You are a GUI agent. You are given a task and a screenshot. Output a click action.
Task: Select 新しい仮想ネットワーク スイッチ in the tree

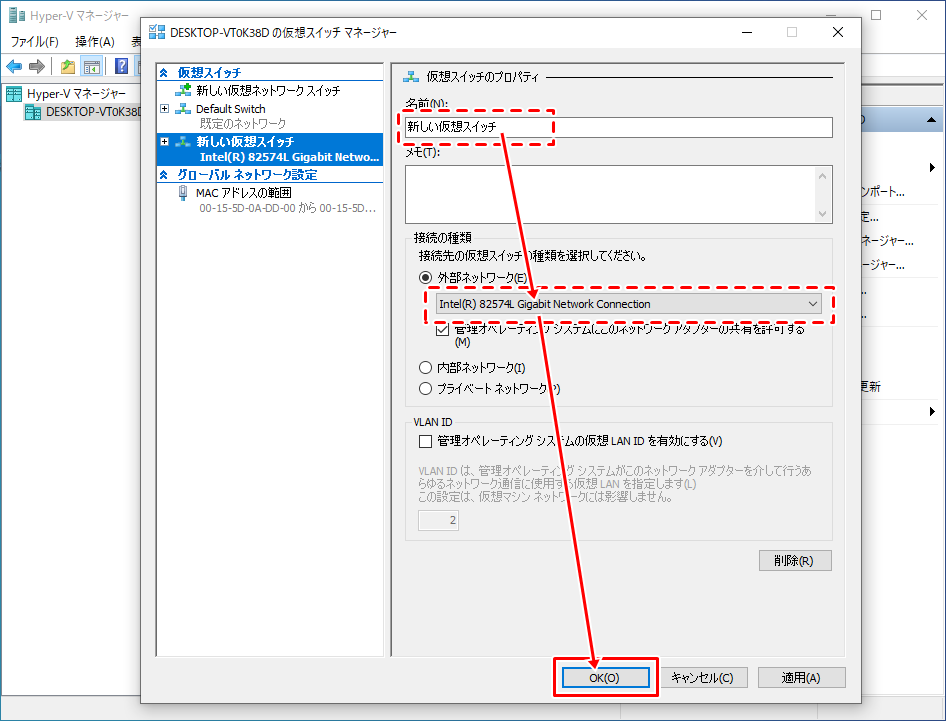(267, 91)
